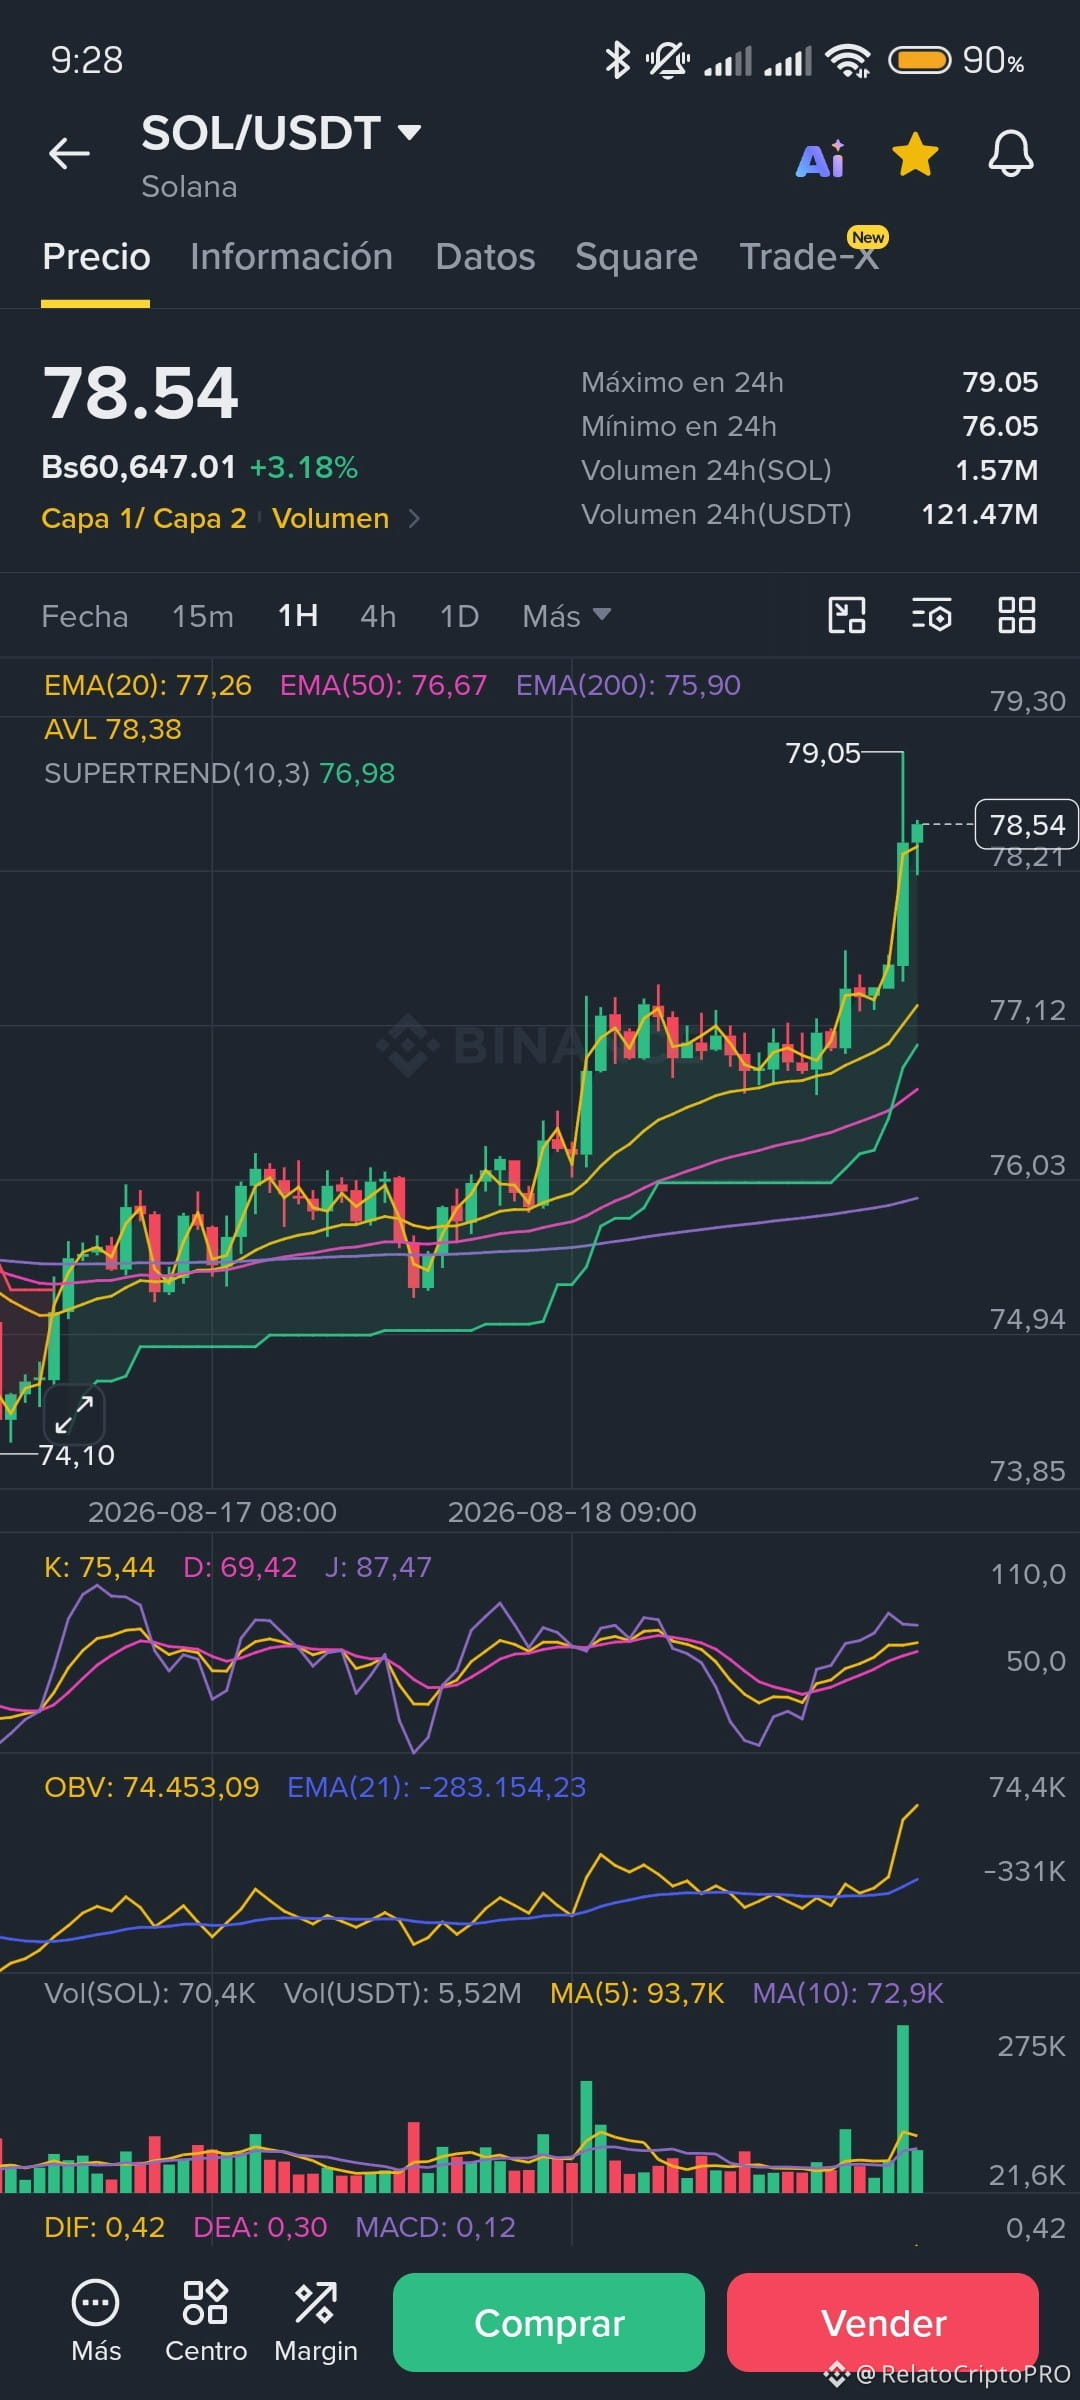The width and height of the screenshot is (1080, 2400).
Task: Open Margin trading icon
Action: [x=316, y=2321]
